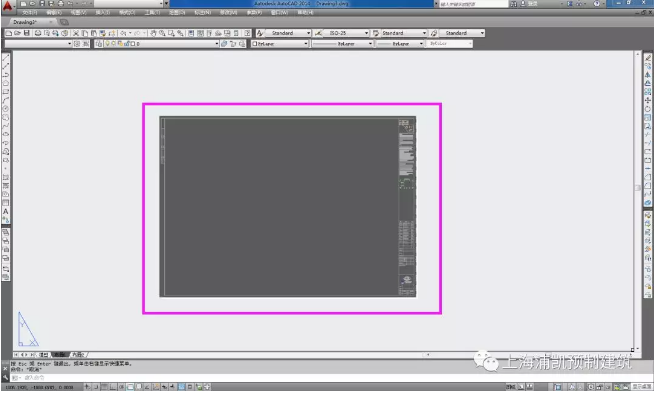
Task: Toggle Polar tracking in status bar
Action: [x=122, y=387]
